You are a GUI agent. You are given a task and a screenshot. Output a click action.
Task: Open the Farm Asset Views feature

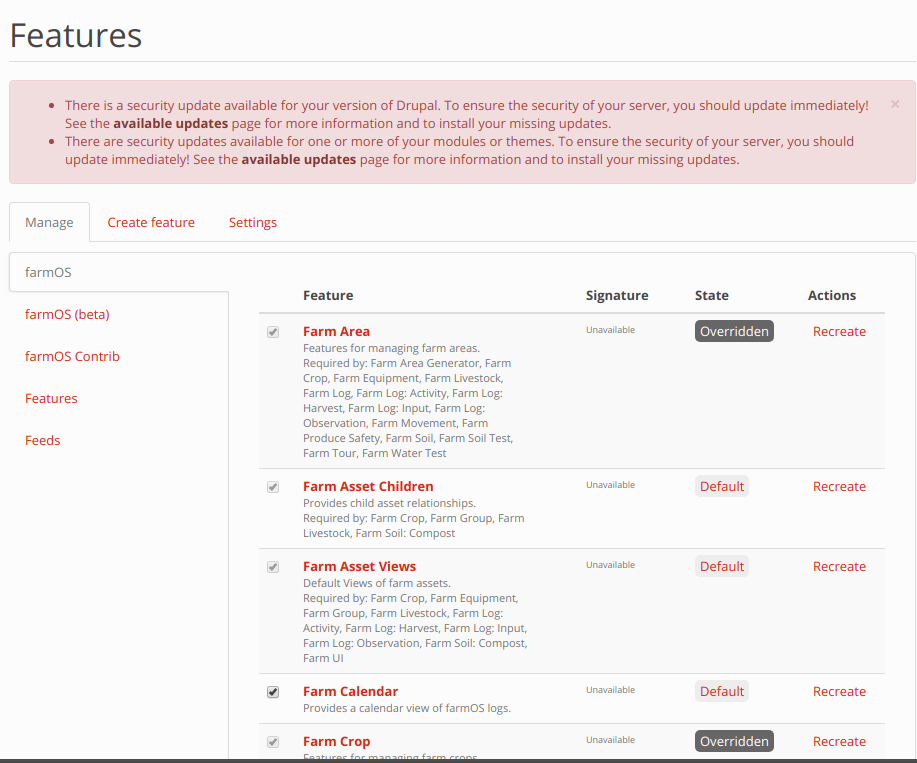[x=359, y=566]
